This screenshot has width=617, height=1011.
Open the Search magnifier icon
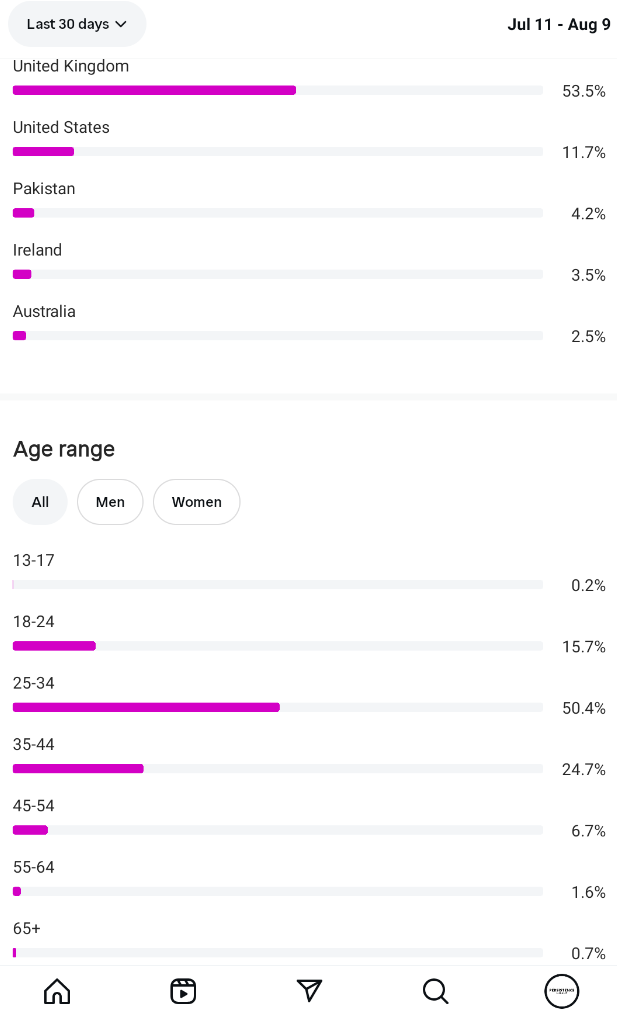435,991
